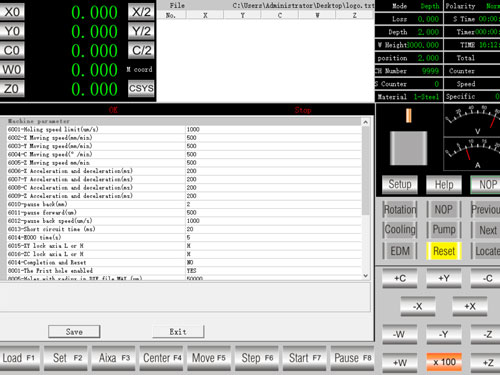Click the Material value 1-Steel
This screenshot has width=500, height=375.
coord(426,97)
